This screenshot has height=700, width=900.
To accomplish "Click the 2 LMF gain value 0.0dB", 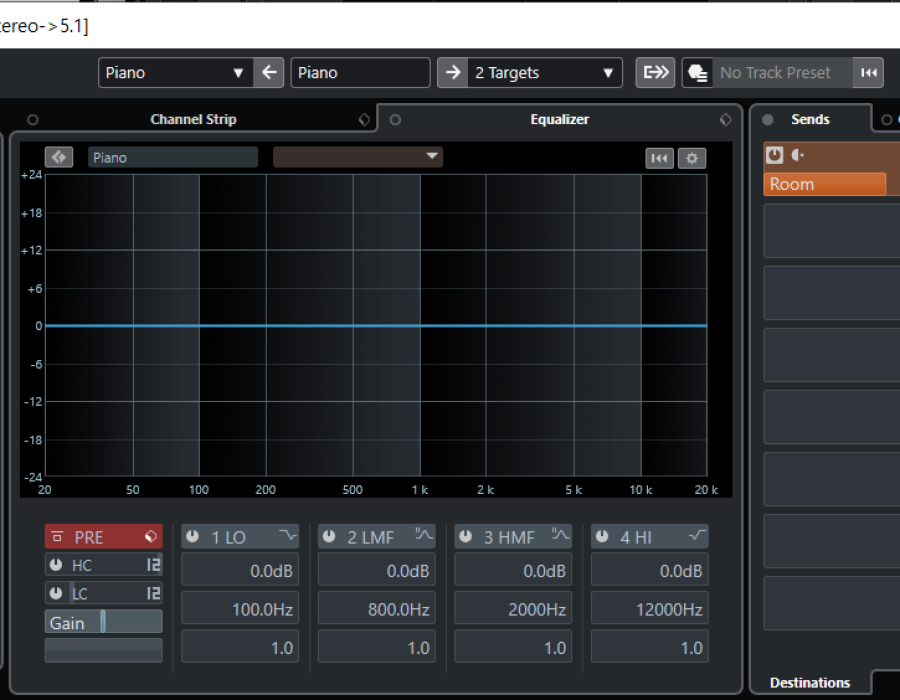I will (377, 570).
